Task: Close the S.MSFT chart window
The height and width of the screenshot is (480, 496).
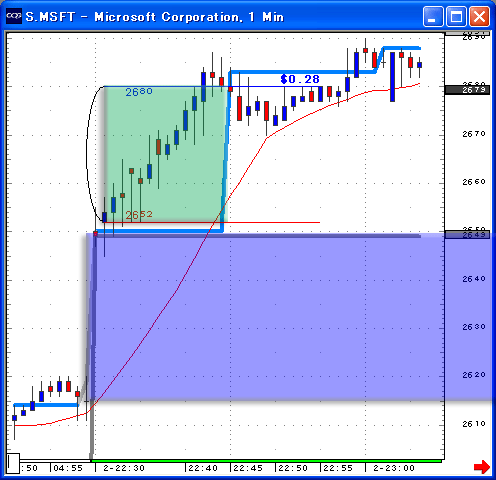Action: click(479, 16)
